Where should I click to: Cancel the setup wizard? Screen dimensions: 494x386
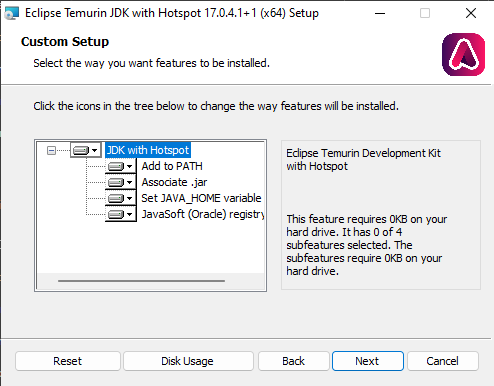(x=443, y=361)
